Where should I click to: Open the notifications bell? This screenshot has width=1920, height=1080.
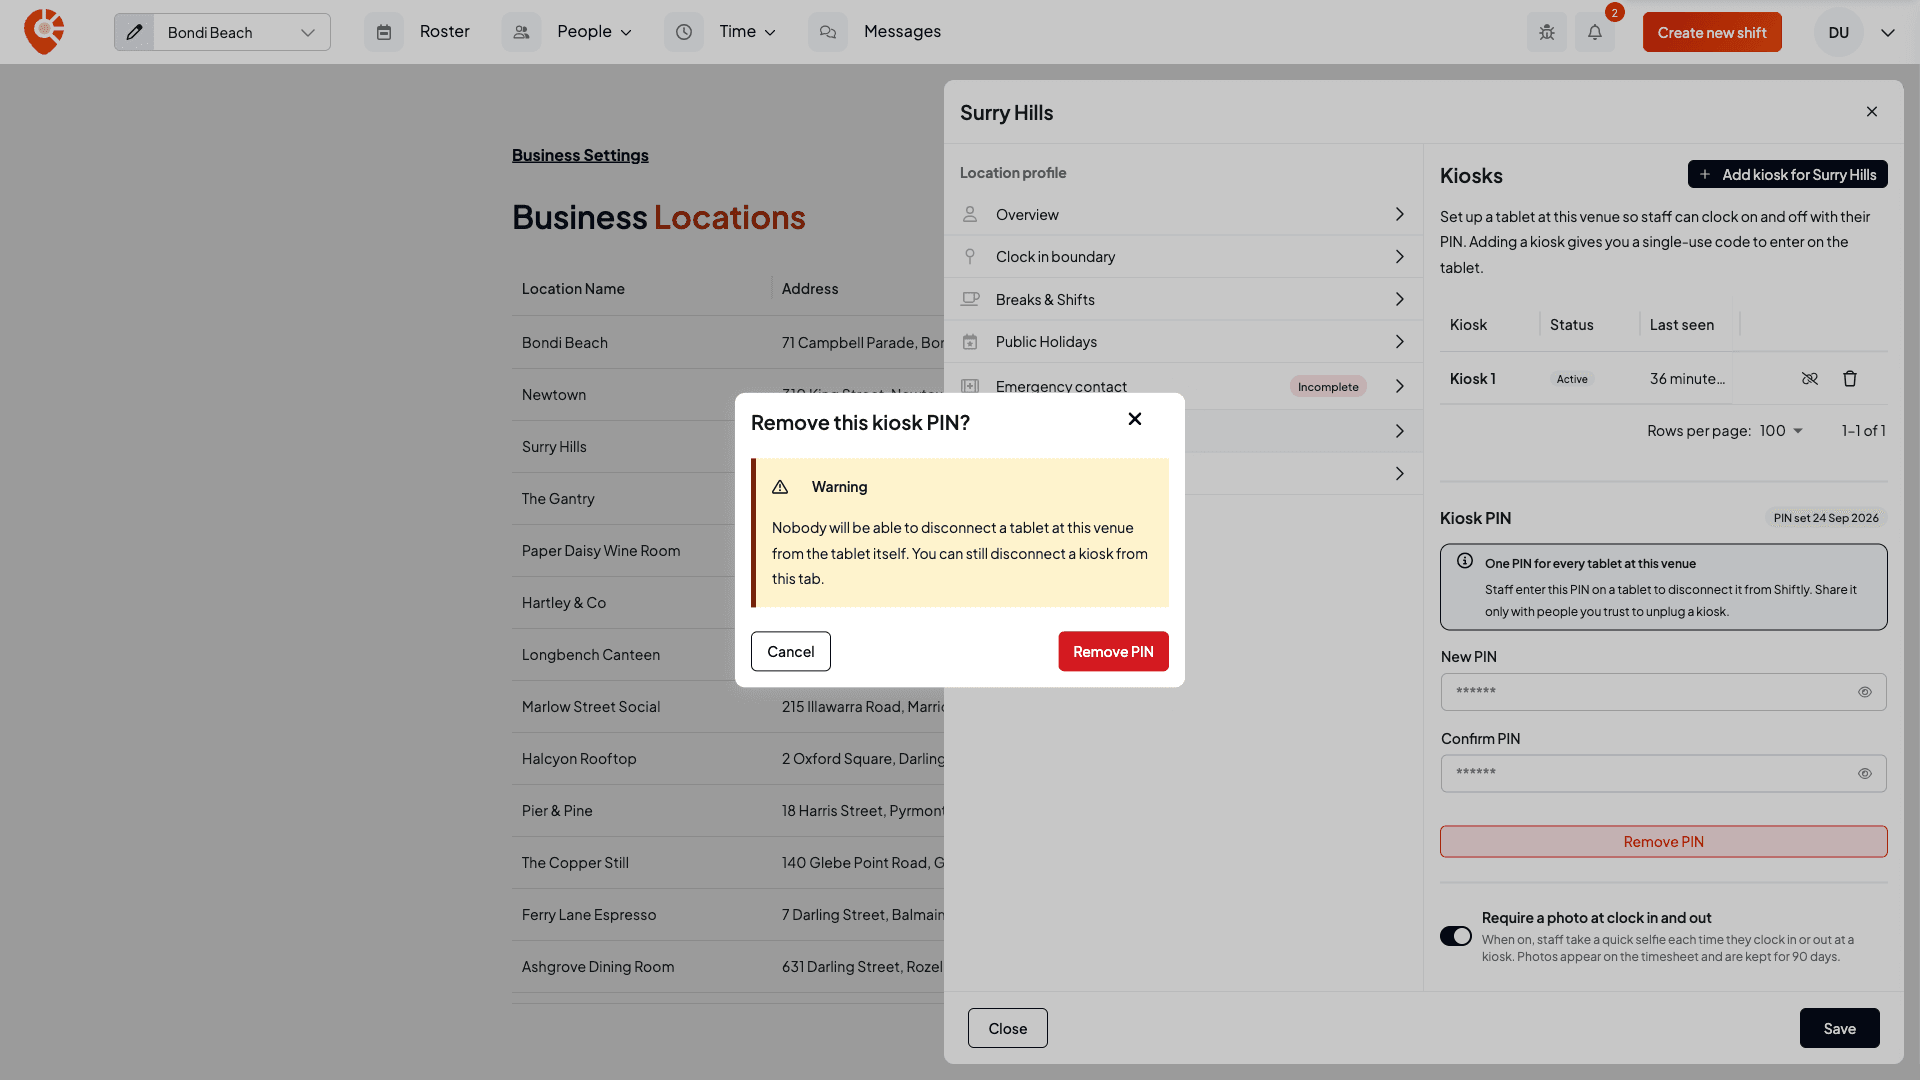(x=1595, y=32)
